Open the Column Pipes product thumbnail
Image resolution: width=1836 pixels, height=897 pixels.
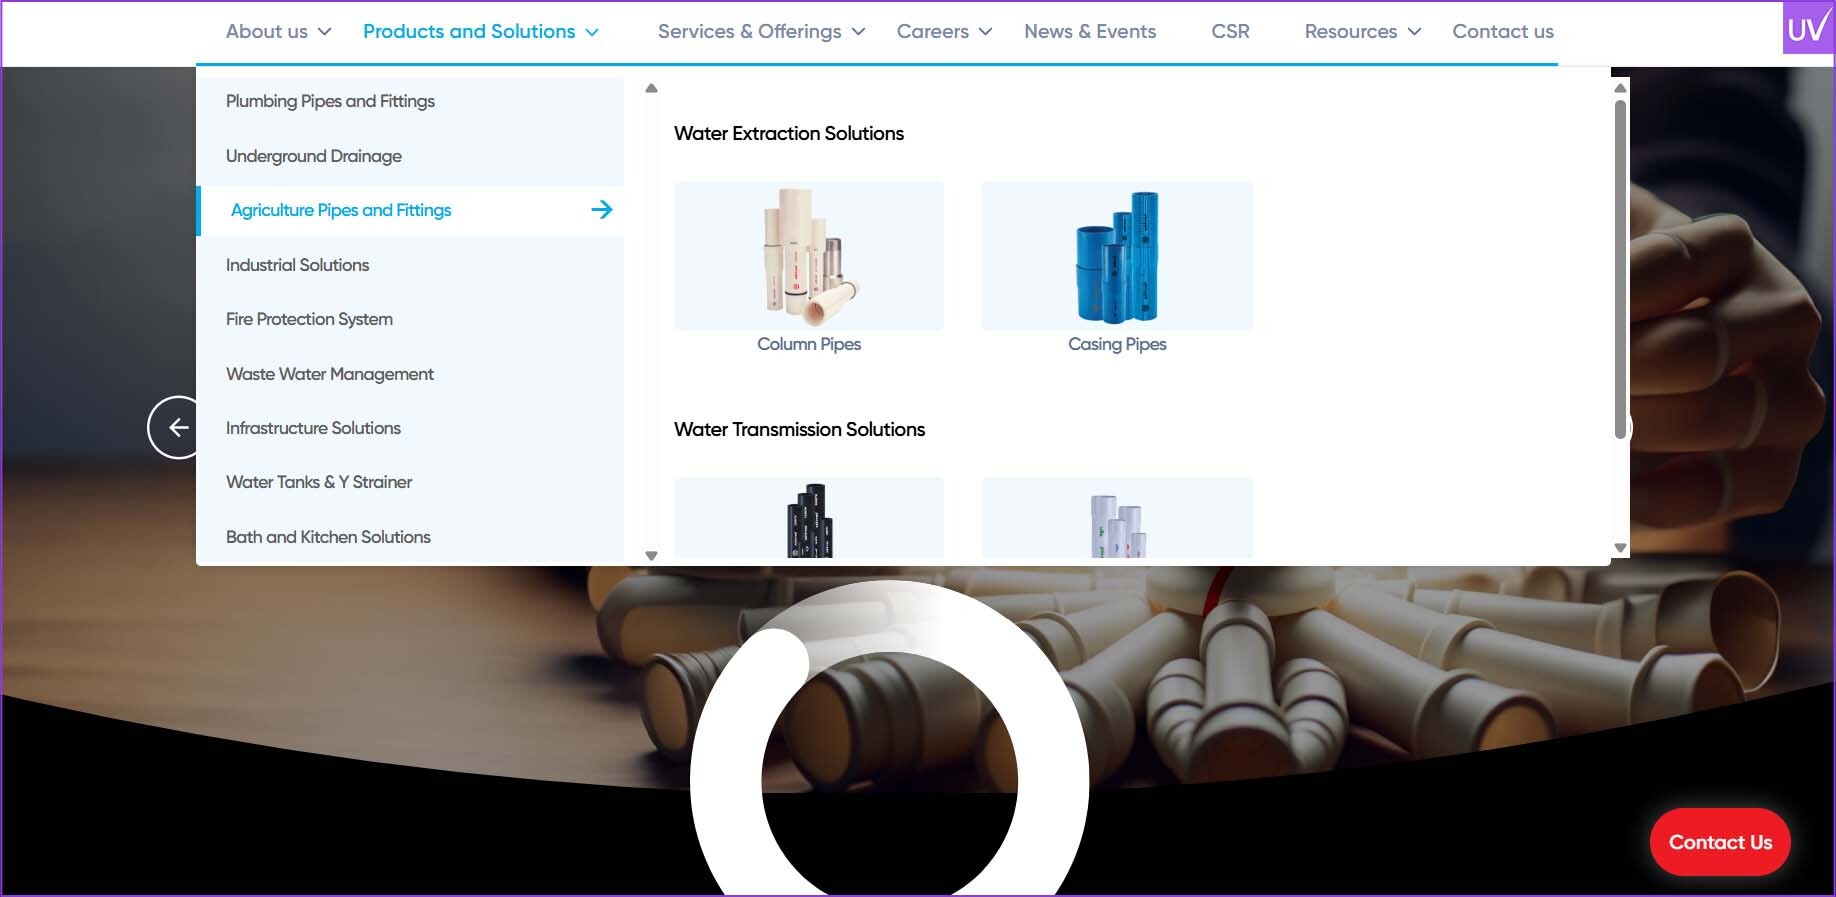[809, 256]
